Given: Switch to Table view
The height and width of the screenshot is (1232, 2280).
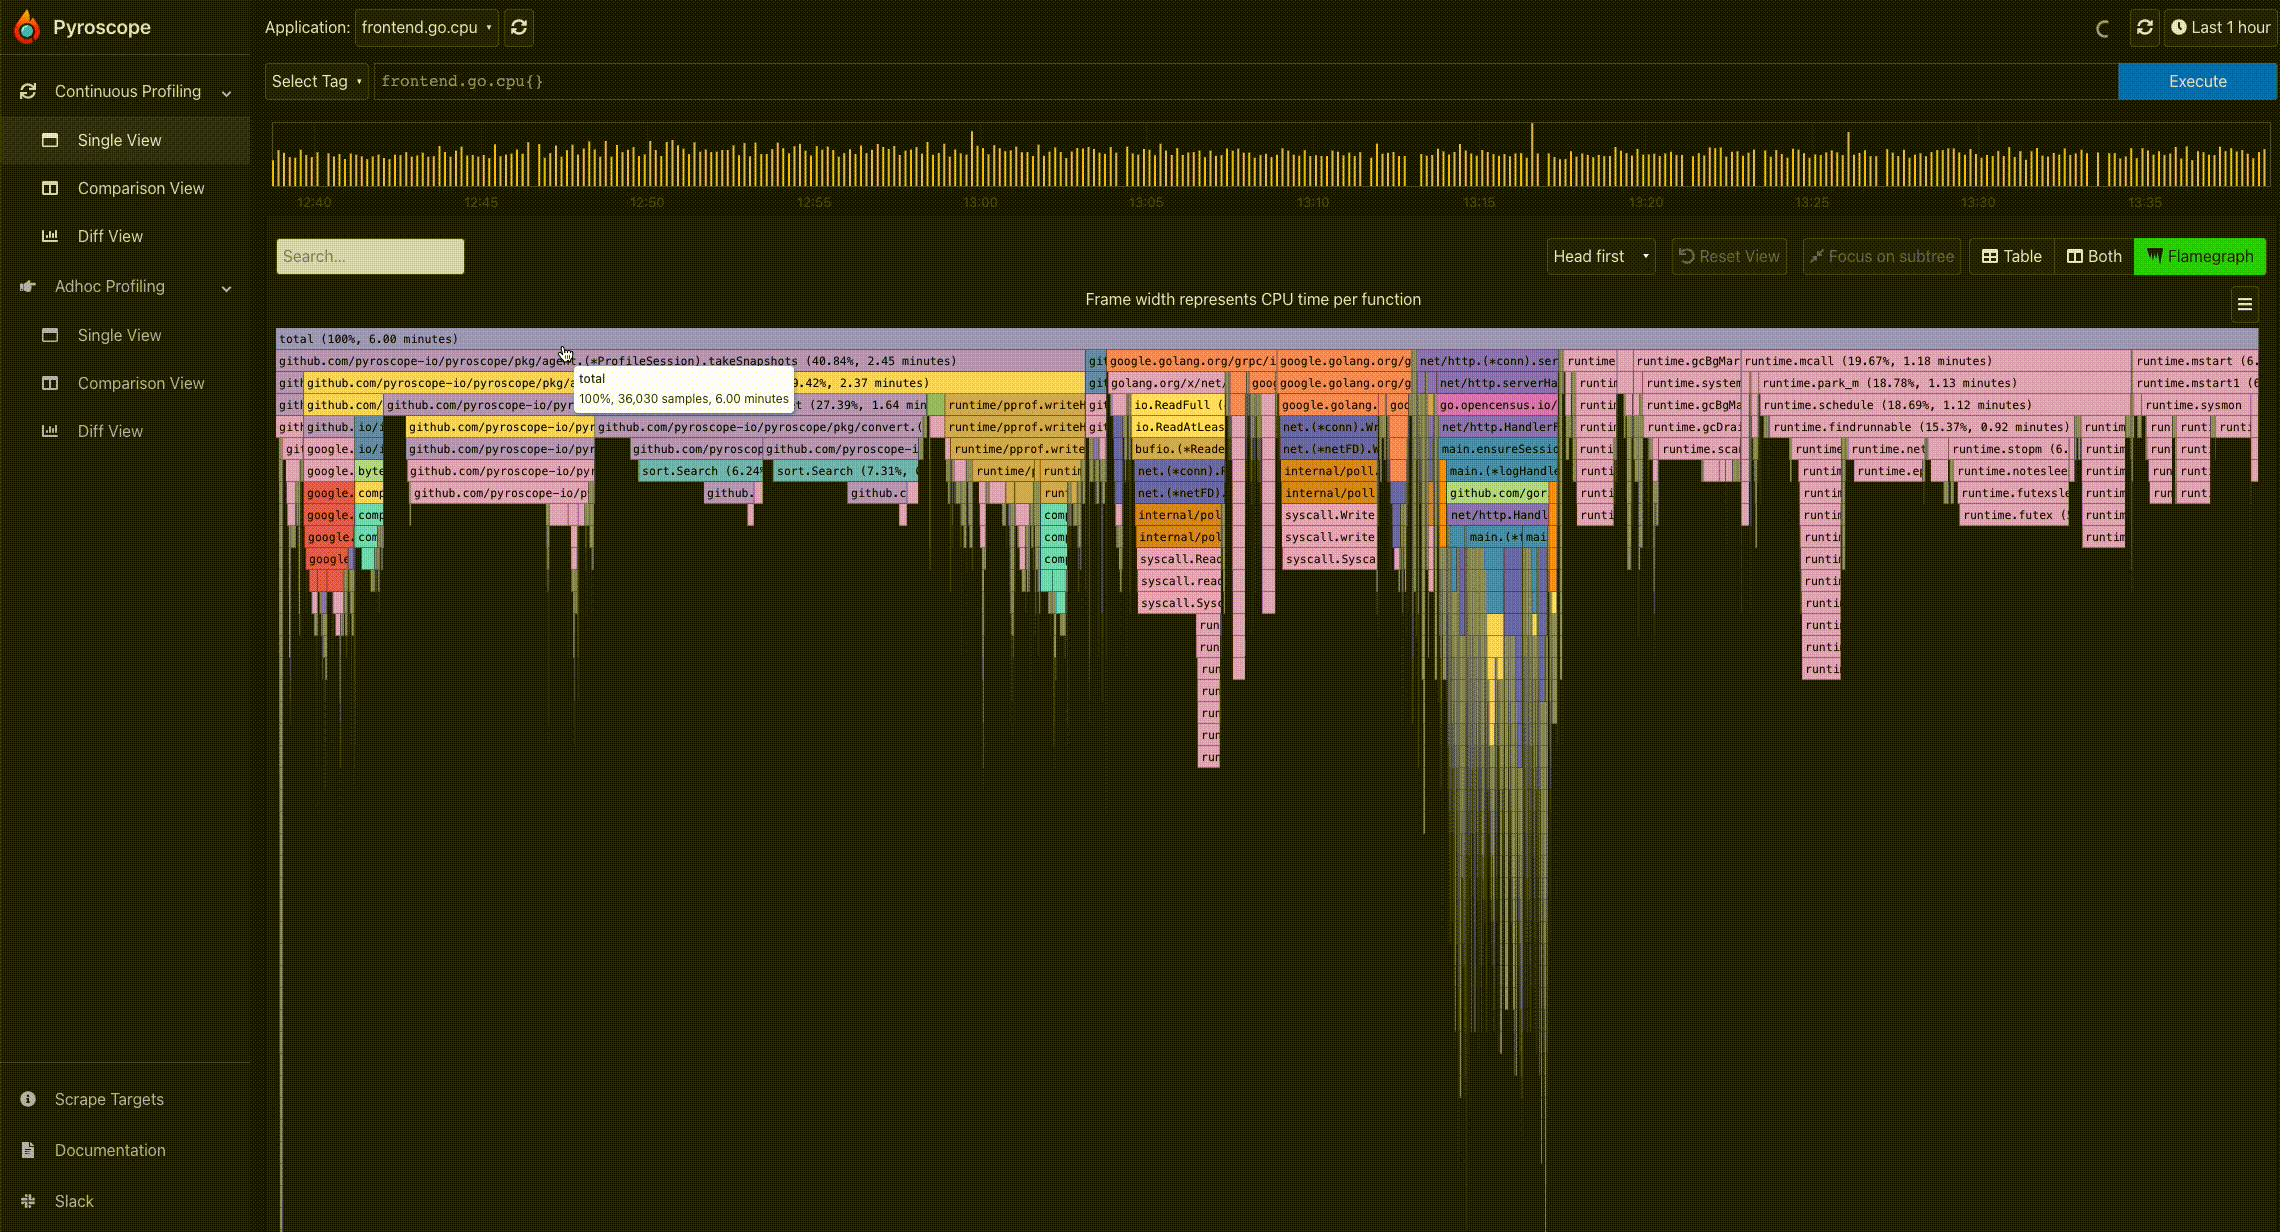Looking at the screenshot, I should coord(2012,257).
